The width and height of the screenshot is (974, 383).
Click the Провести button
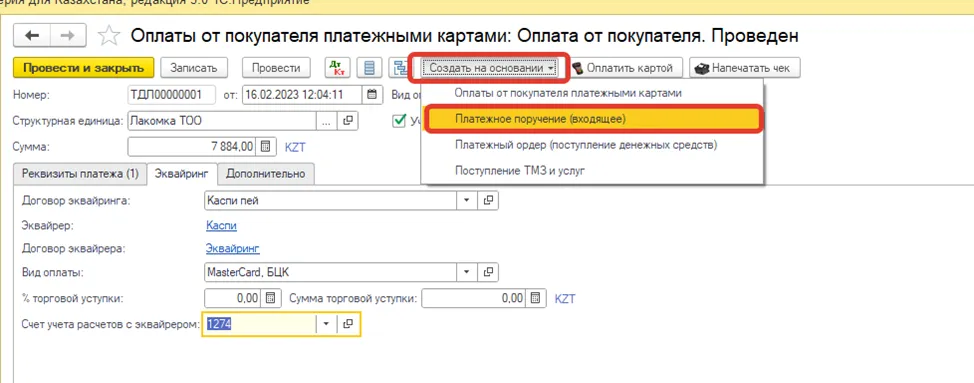point(276,68)
